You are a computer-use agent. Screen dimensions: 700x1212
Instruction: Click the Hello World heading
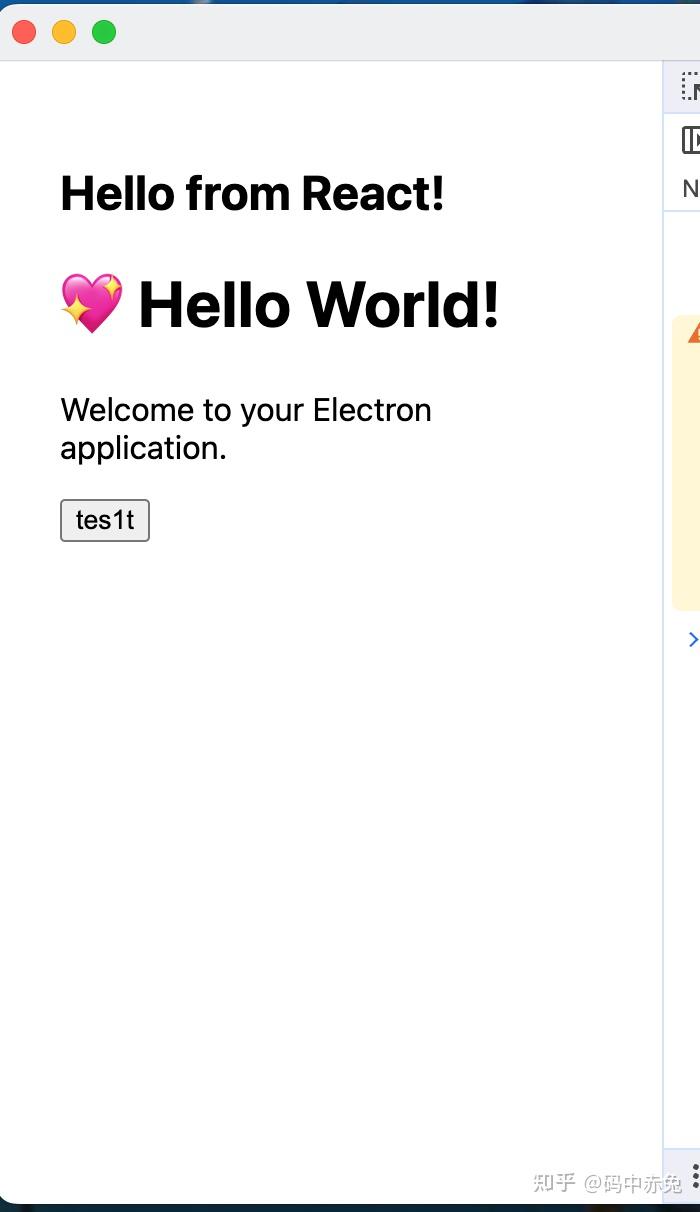coord(320,303)
